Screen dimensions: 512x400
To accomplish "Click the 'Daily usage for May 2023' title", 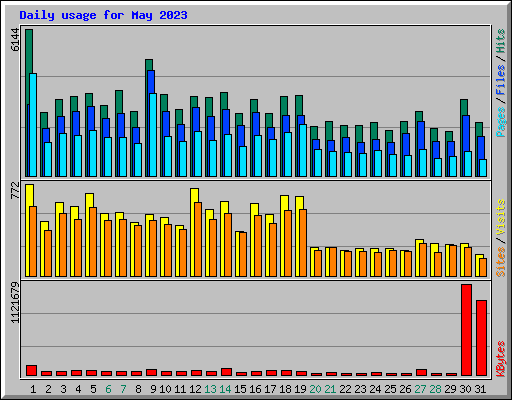I will coord(103,15).
